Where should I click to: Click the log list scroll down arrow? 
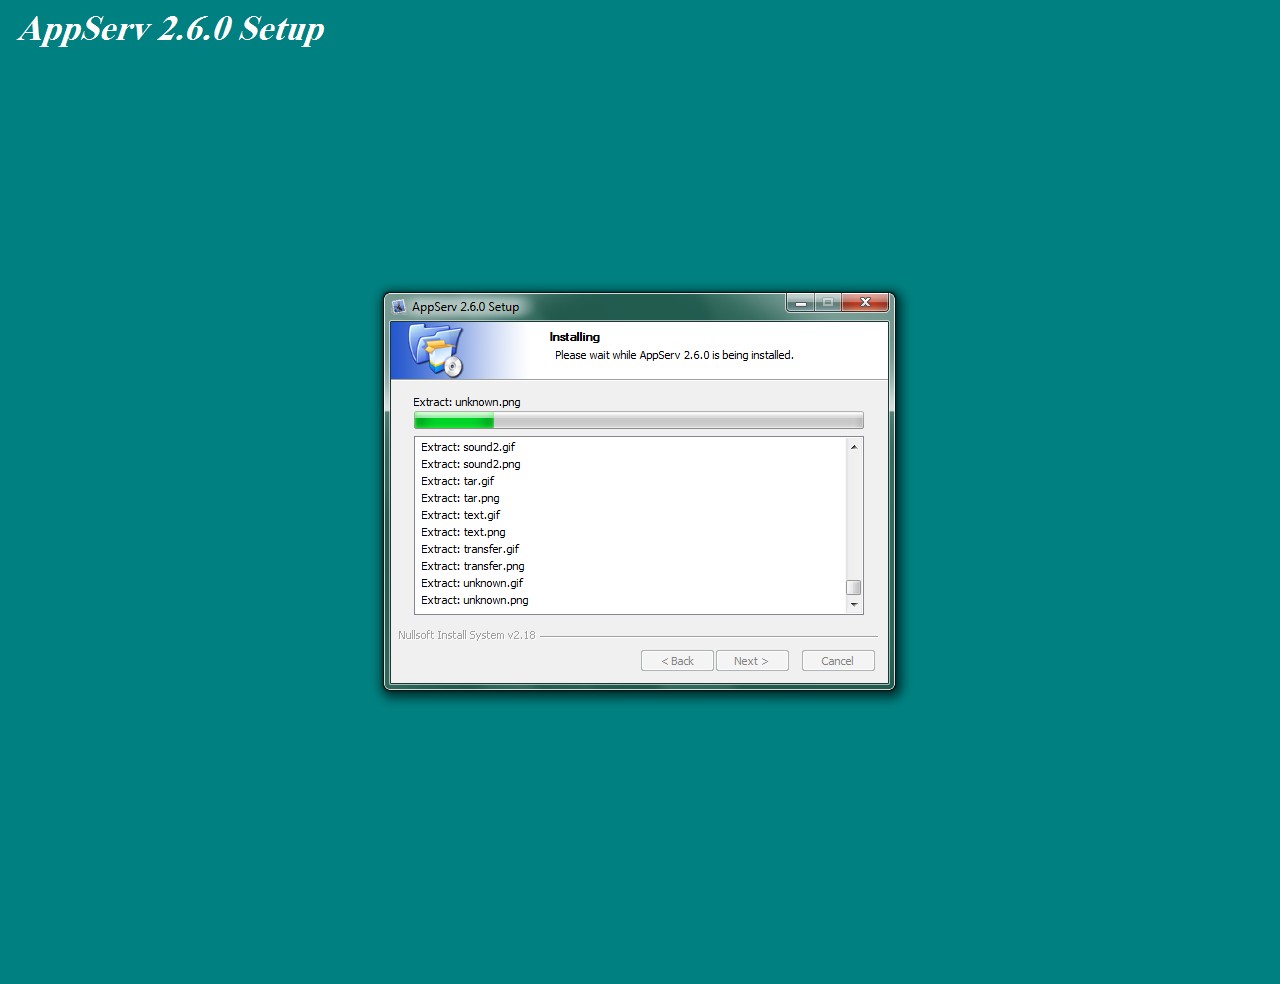point(854,605)
